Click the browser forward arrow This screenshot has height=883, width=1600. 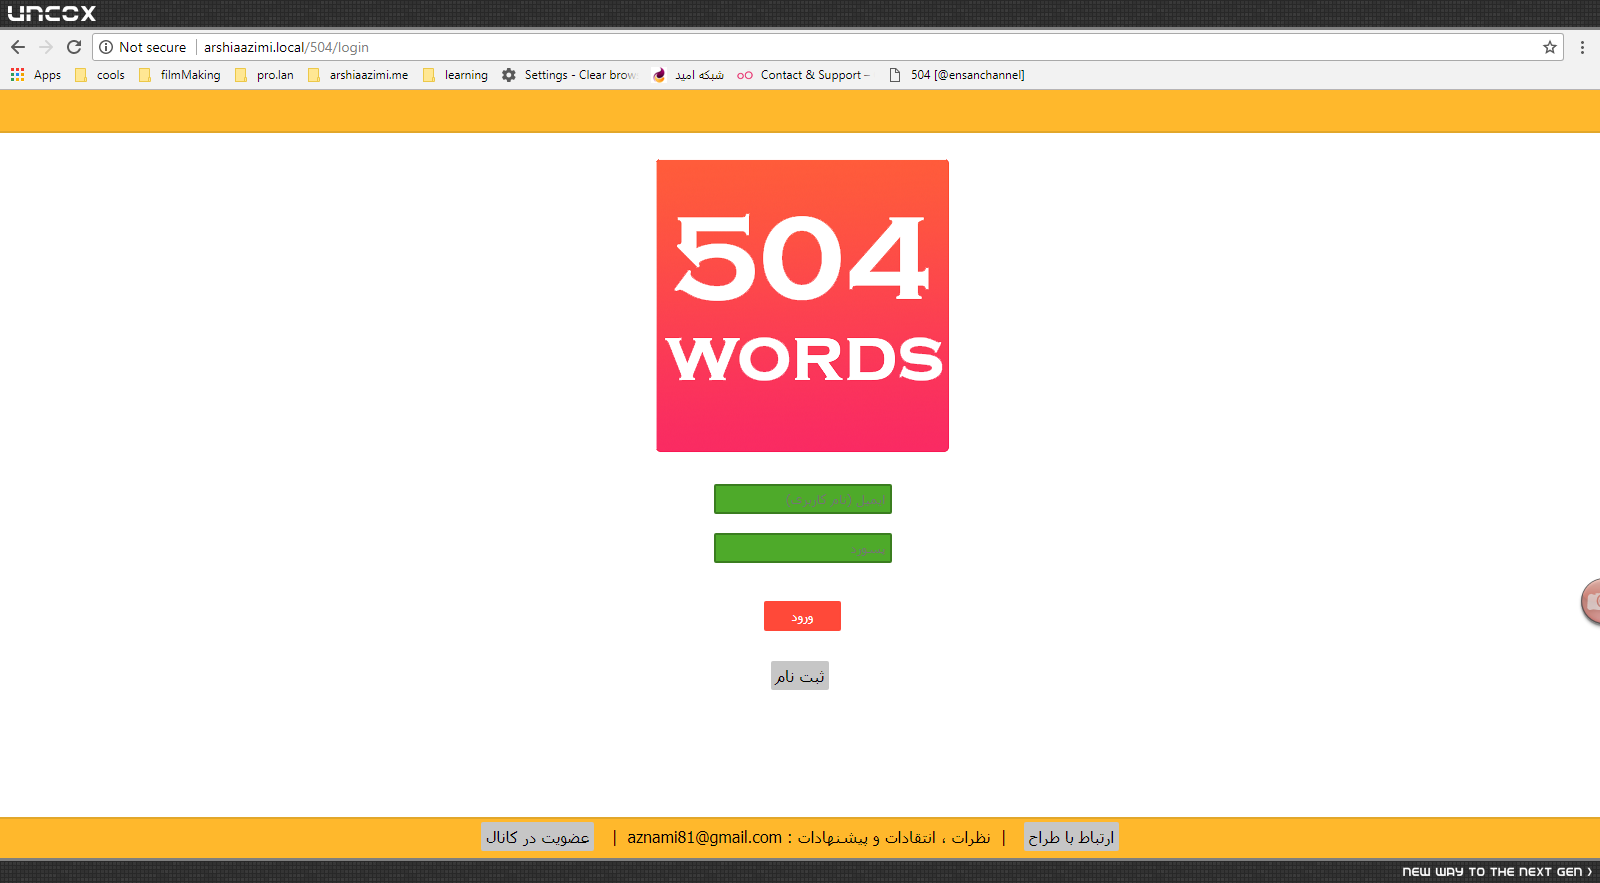[x=46, y=47]
